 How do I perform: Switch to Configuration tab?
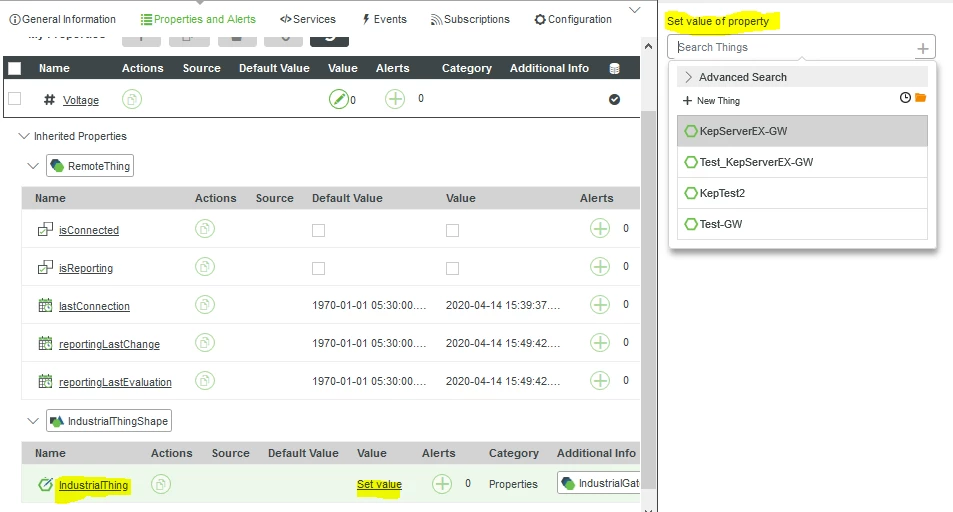pos(573,19)
